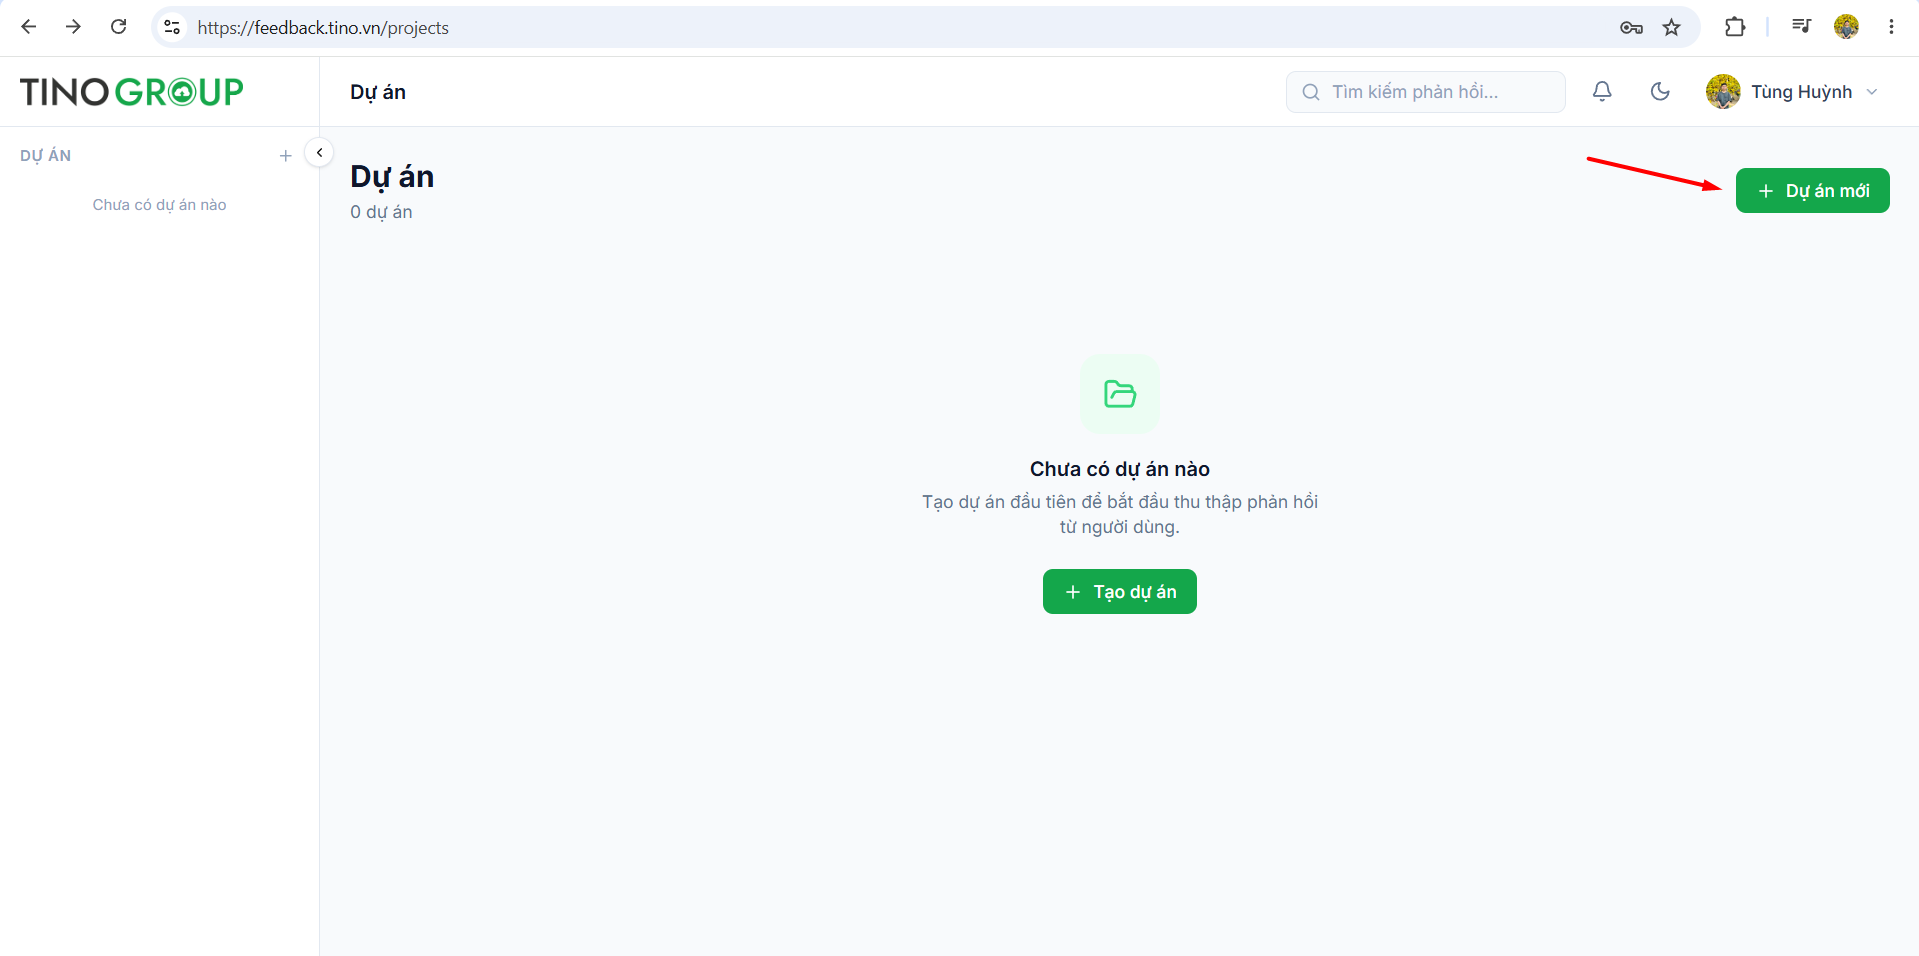
Task: Open the Tùng Huỳnh user dropdown
Action: click(x=1792, y=92)
